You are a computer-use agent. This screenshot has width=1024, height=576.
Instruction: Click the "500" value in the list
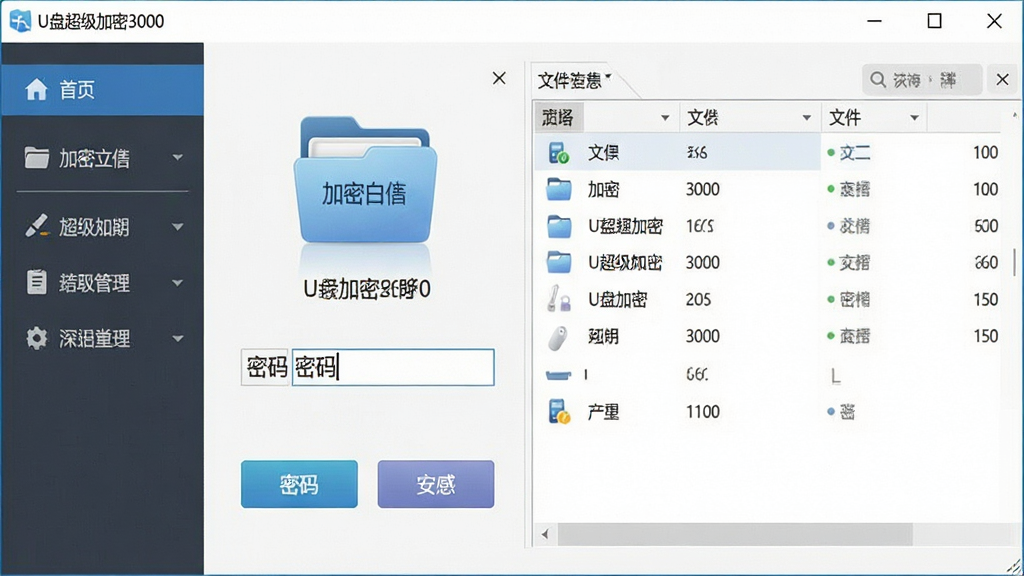pyautogui.click(x=985, y=226)
